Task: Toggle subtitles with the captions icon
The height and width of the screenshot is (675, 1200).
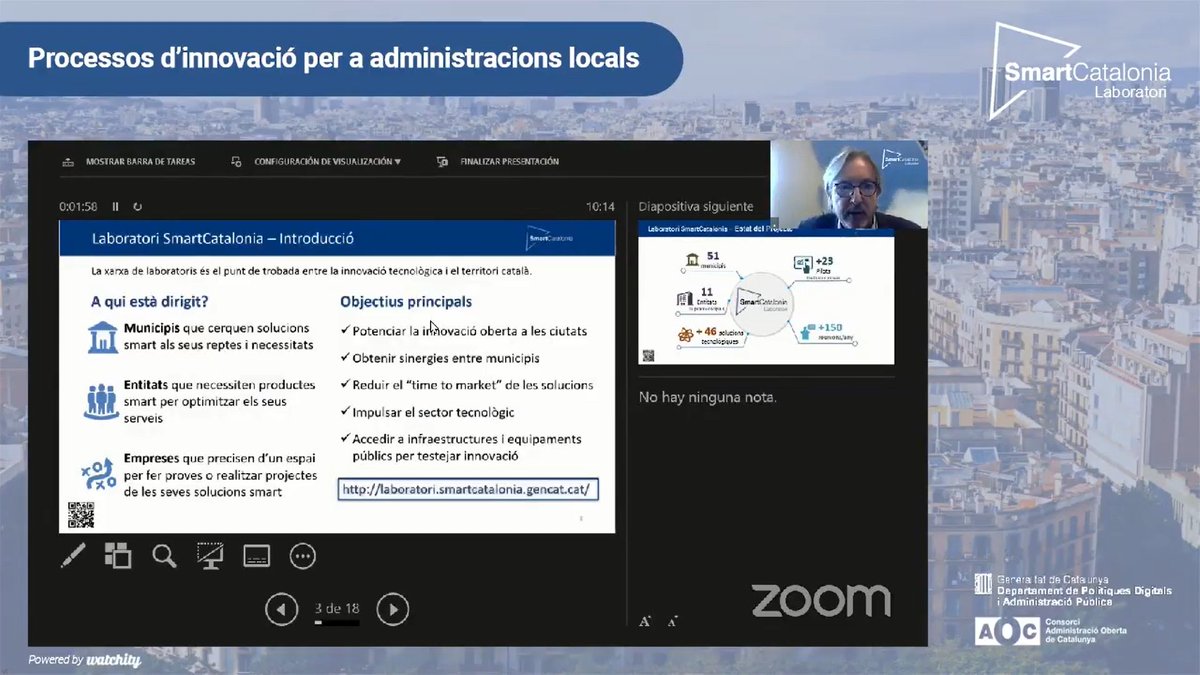Action: (x=256, y=555)
